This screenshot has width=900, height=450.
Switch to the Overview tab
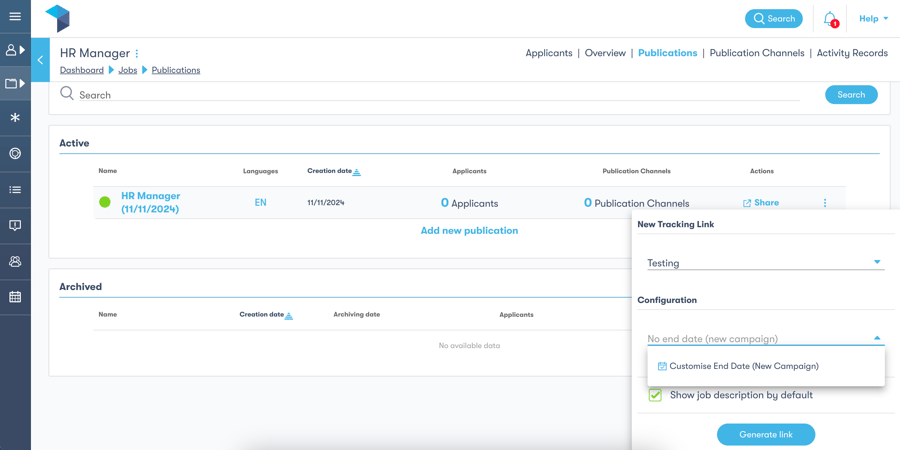click(605, 53)
